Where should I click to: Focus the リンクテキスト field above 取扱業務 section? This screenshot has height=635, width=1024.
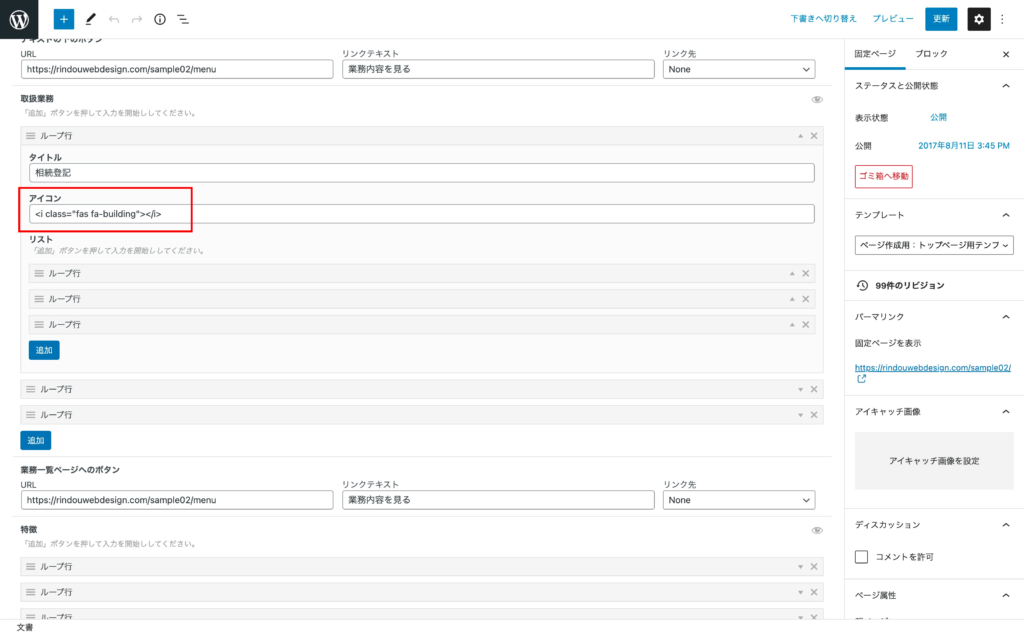[498, 69]
